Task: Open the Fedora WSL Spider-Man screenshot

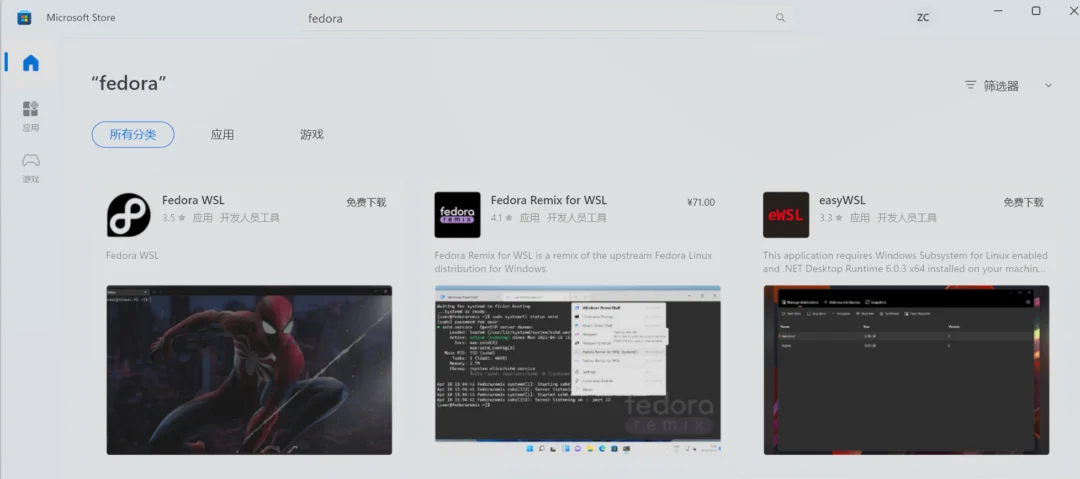Action: click(x=249, y=370)
